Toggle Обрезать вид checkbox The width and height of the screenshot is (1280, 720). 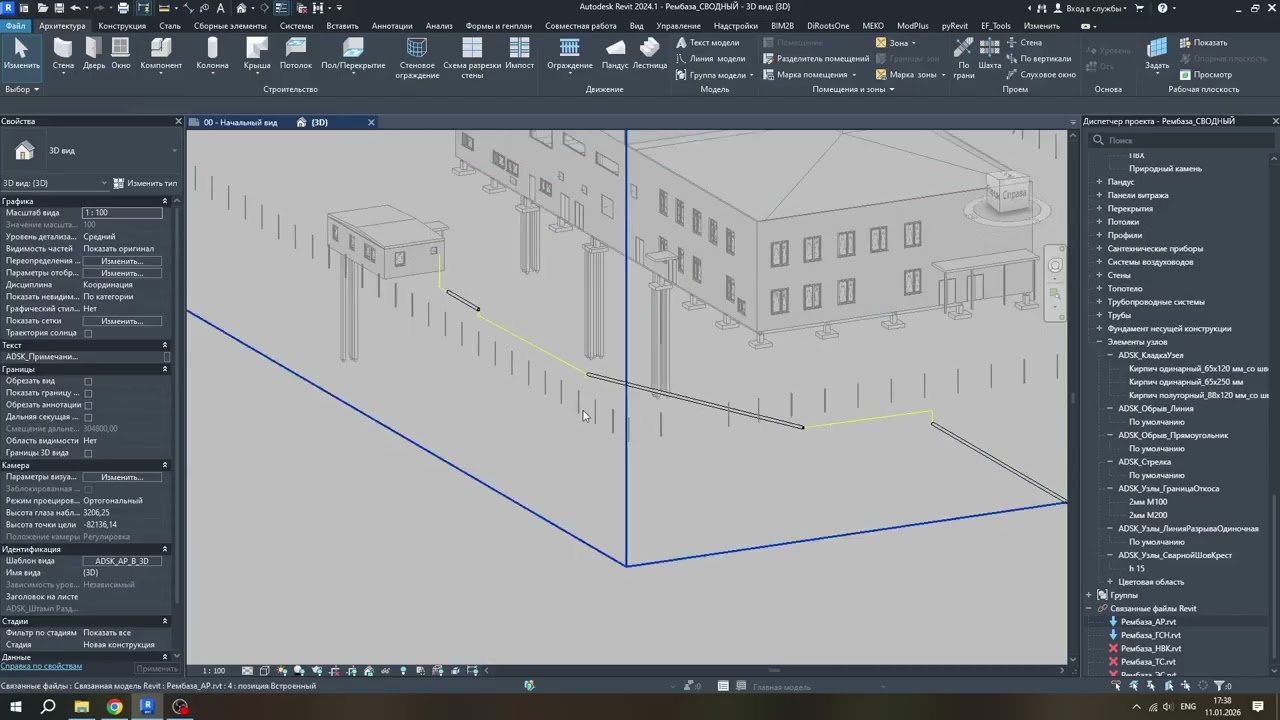tap(88, 381)
